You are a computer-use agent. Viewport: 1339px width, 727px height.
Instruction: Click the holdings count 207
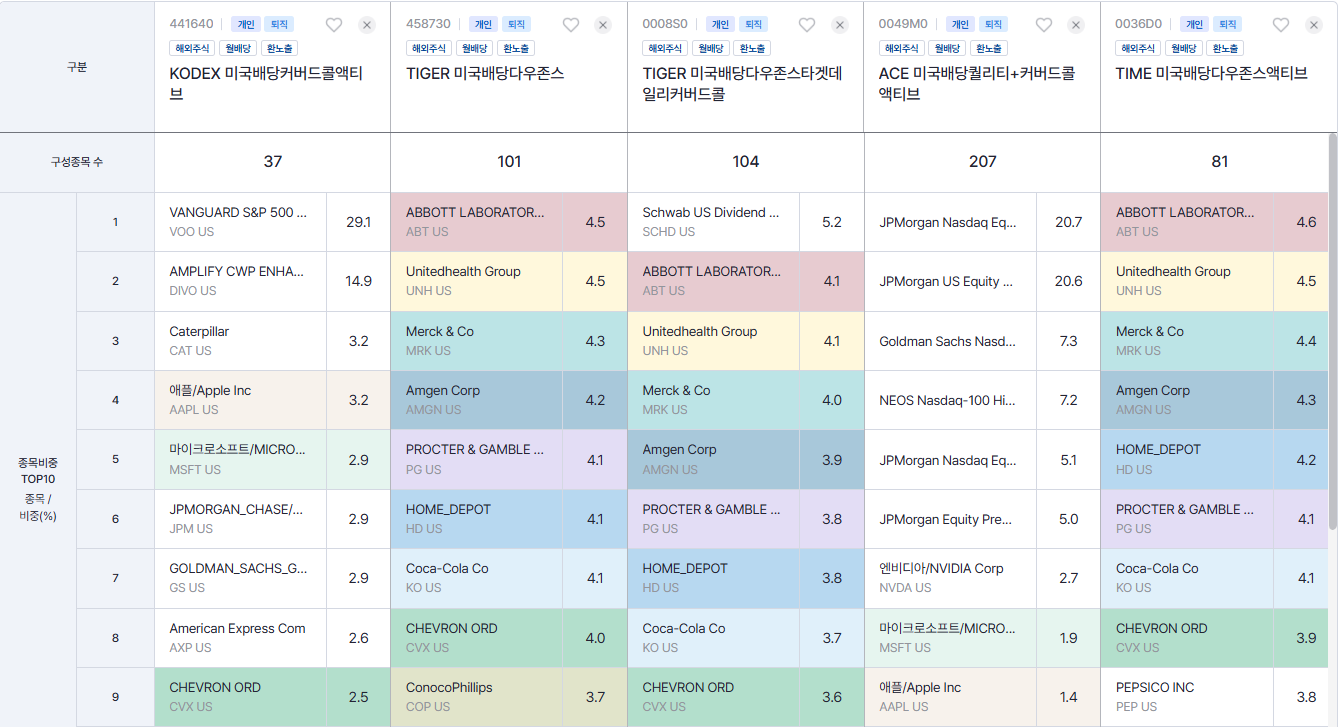tap(982, 162)
